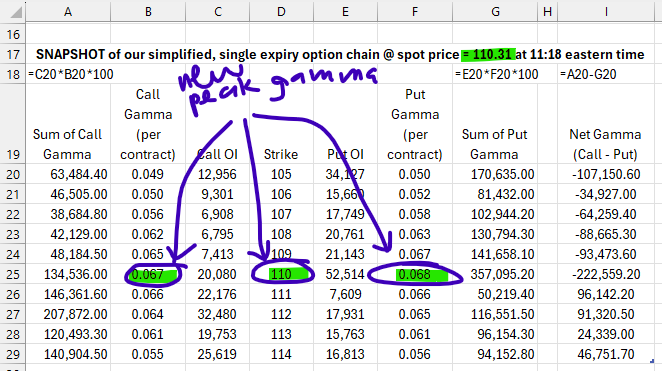Click formula text =A20-G20
This screenshot has height=371, width=662.
588,74
